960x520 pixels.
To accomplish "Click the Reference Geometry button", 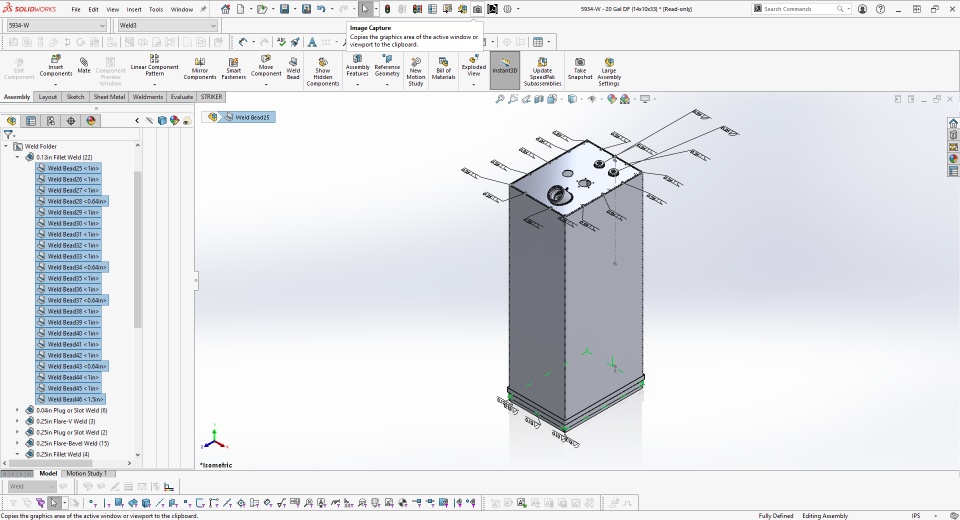I will click(x=387, y=66).
